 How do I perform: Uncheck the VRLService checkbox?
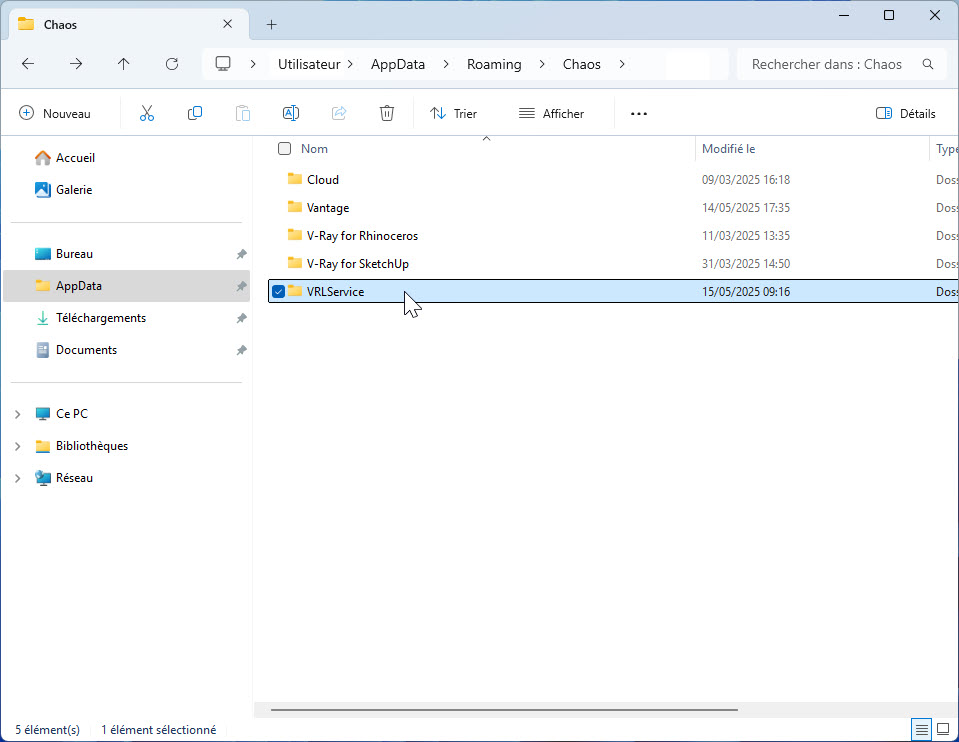tap(278, 292)
